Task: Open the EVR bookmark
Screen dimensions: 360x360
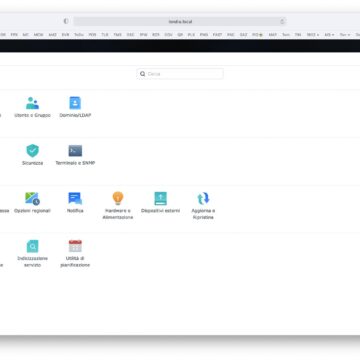Action: 65,35
